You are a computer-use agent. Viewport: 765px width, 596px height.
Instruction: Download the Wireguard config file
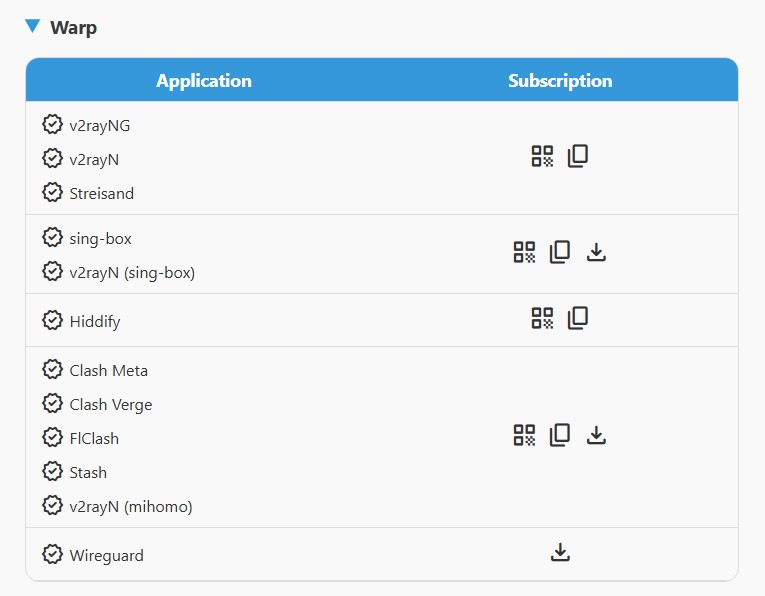pyautogui.click(x=560, y=552)
